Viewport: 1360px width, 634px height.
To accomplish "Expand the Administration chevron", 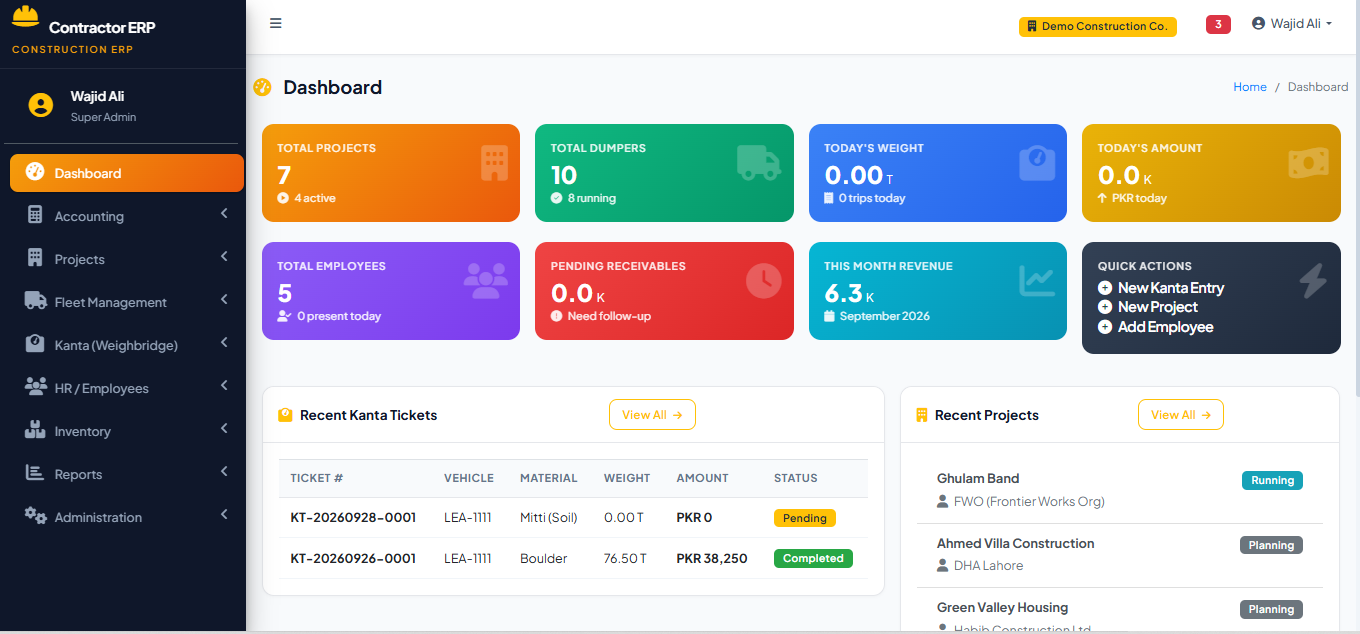I will coord(224,515).
